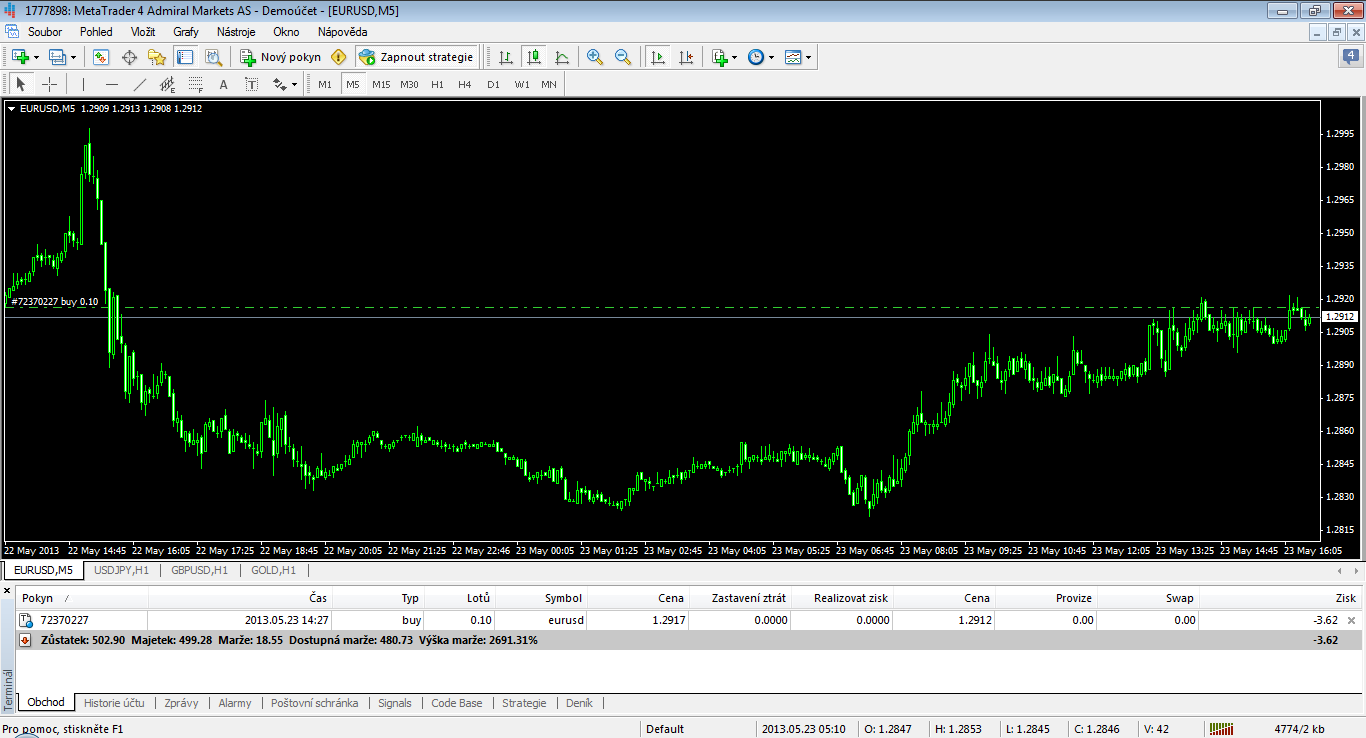Toggle chart shift

686,57
